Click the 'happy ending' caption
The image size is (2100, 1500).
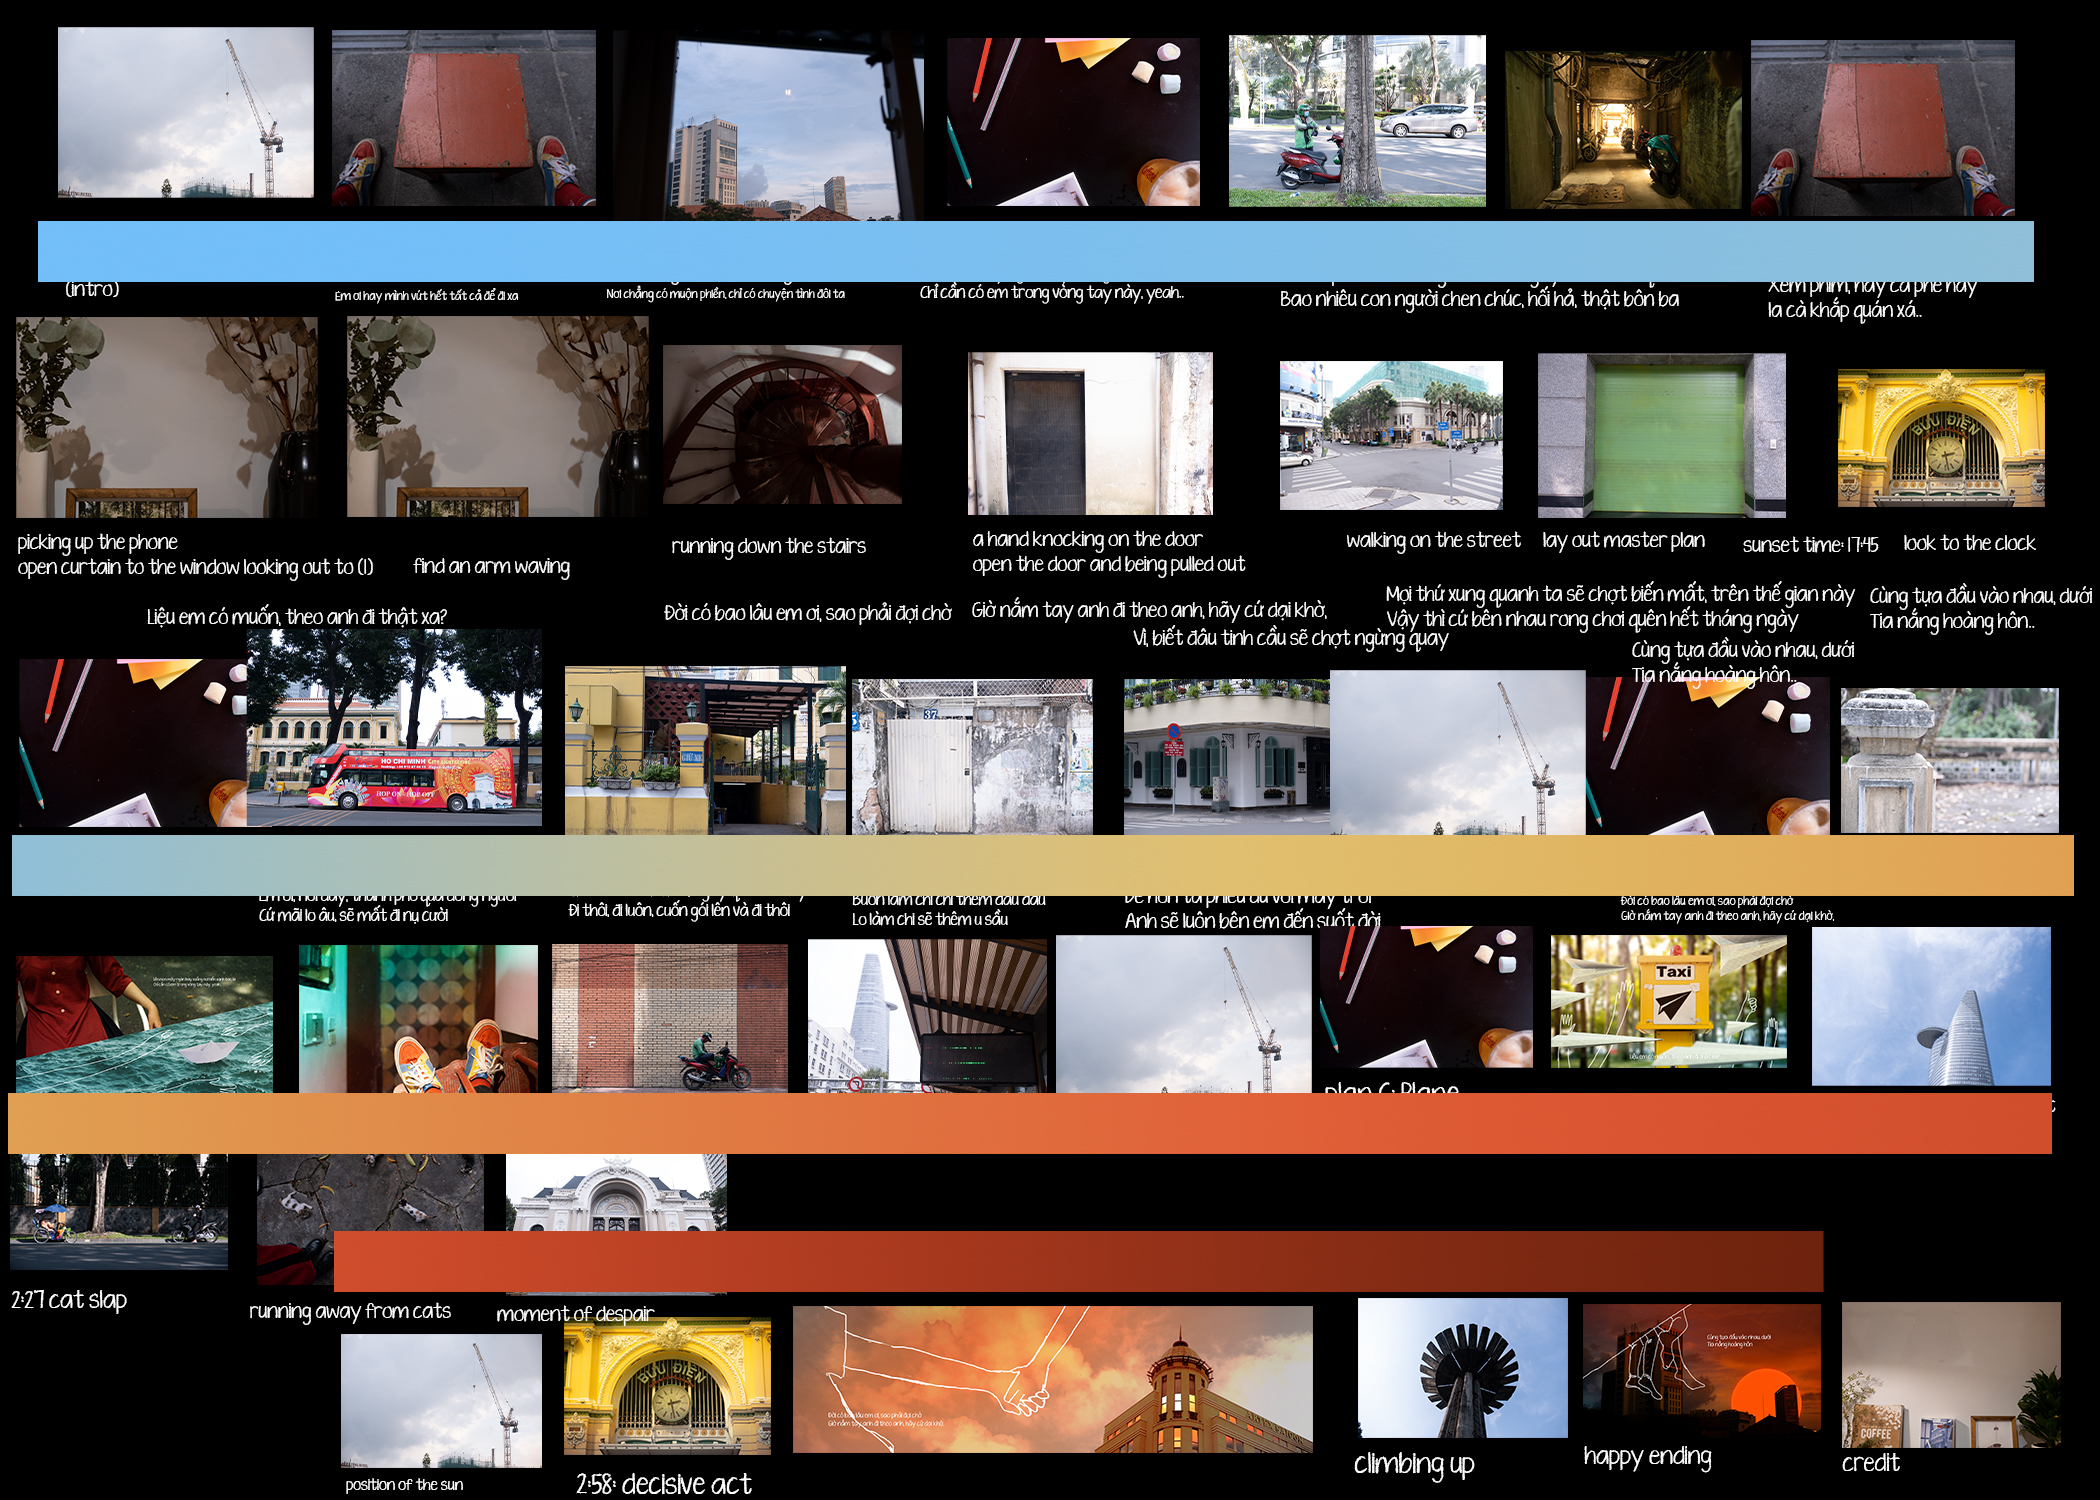[1647, 1457]
